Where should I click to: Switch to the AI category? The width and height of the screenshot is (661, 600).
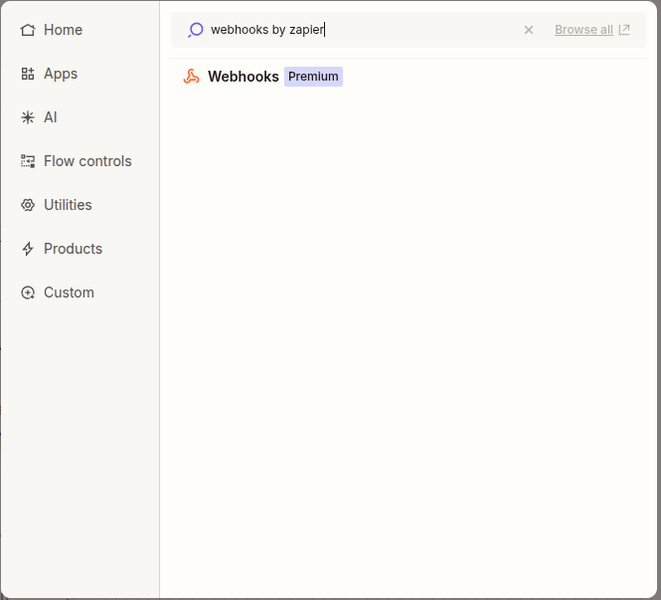(x=39, y=117)
